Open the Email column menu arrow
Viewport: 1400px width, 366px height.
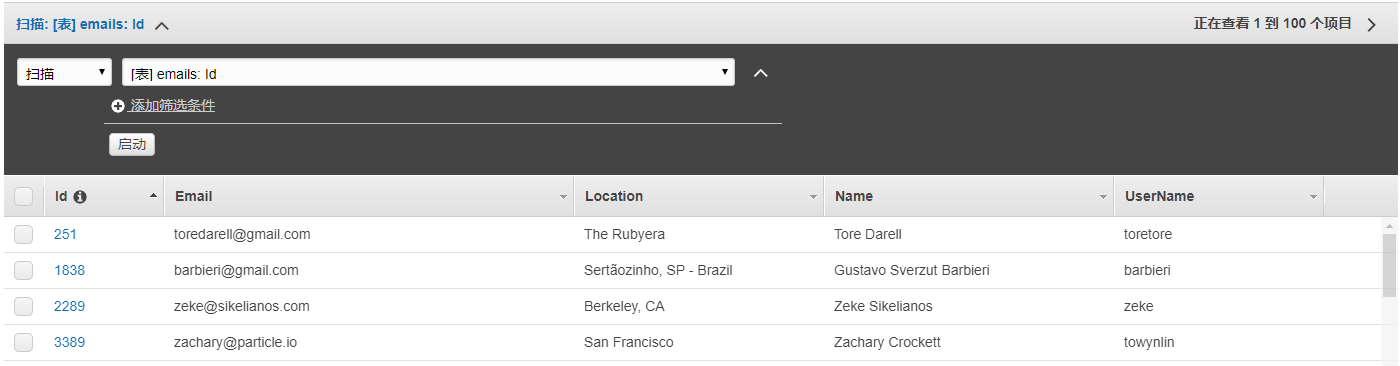(x=563, y=198)
